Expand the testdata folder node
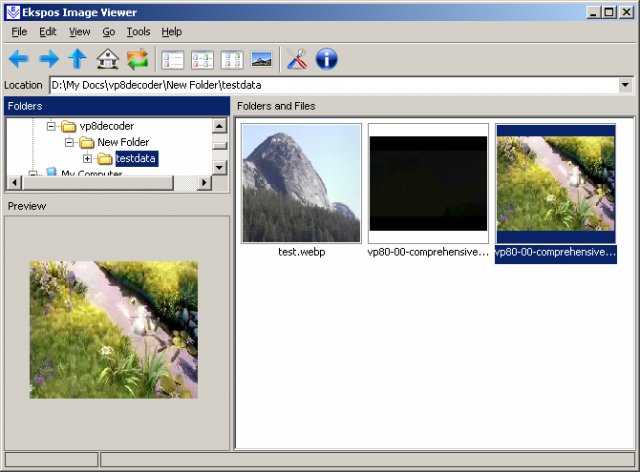Image resolution: width=640 pixels, height=472 pixels. click(88, 158)
